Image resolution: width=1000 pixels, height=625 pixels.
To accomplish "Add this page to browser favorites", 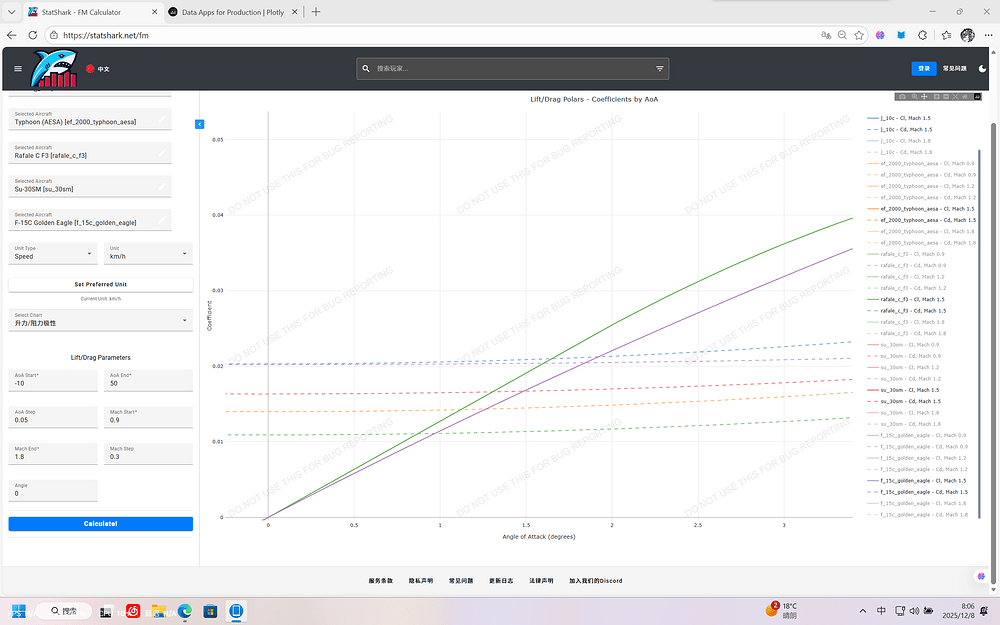I will (858, 34).
